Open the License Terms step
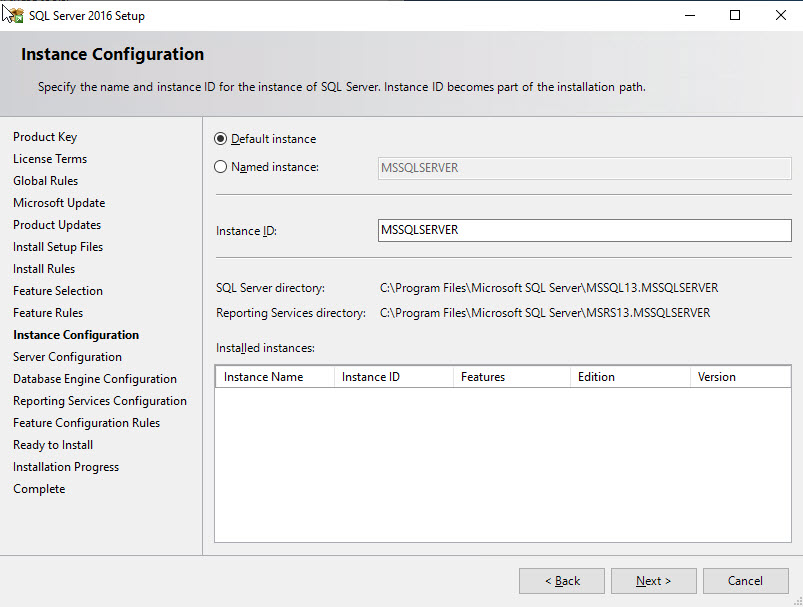Viewport: 803px width, 607px height. [49, 158]
